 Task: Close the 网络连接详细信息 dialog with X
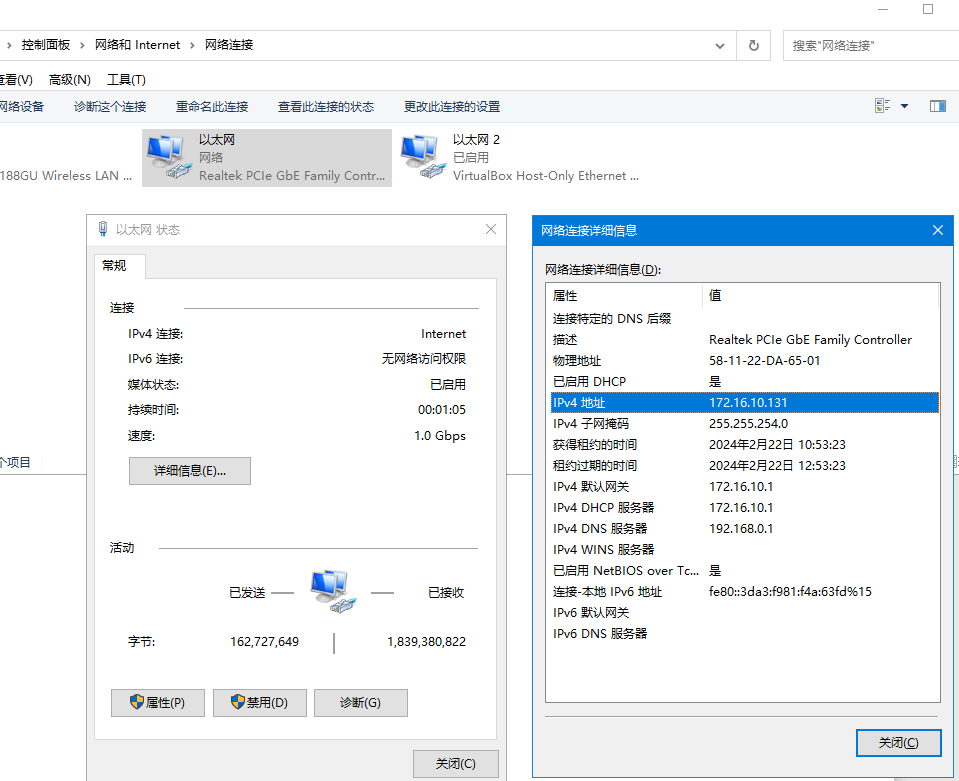937,230
